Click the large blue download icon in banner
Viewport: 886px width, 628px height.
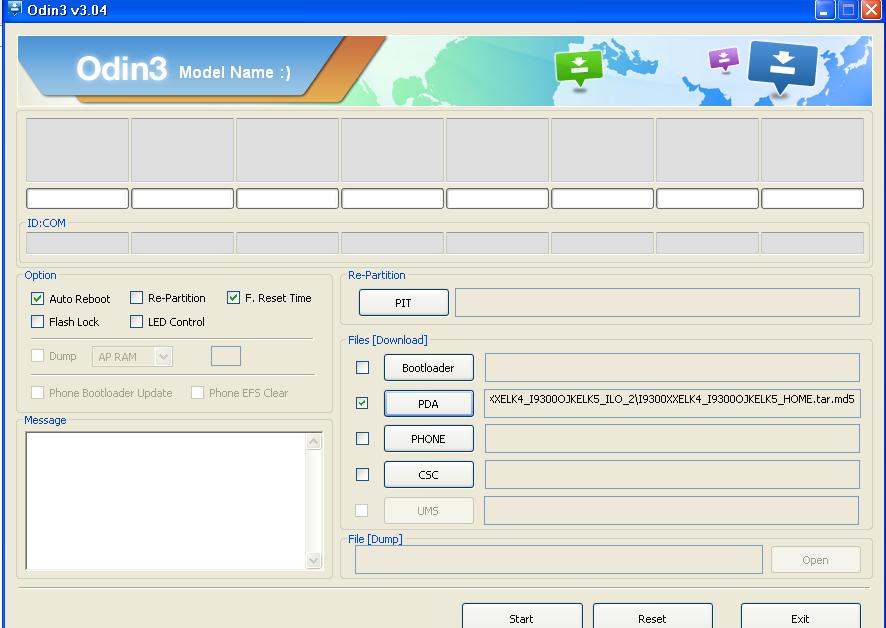click(783, 66)
